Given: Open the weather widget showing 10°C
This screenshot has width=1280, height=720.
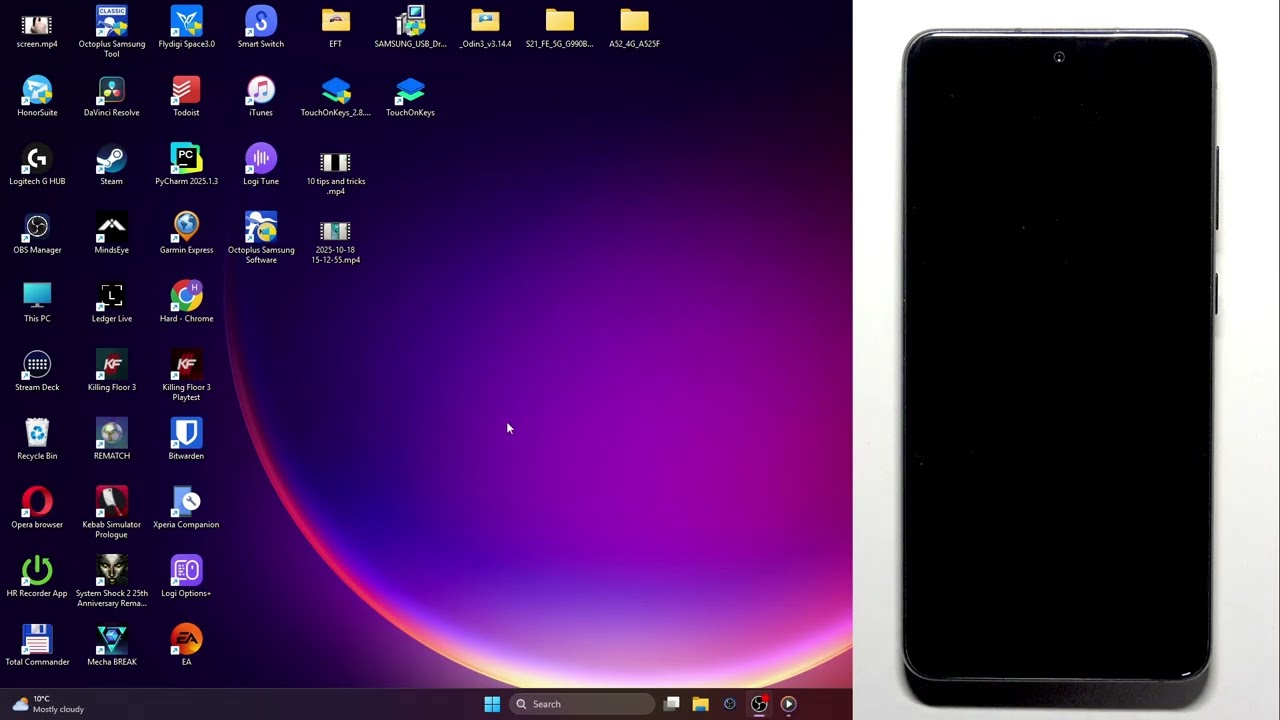Looking at the screenshot, I should point(48,704).
